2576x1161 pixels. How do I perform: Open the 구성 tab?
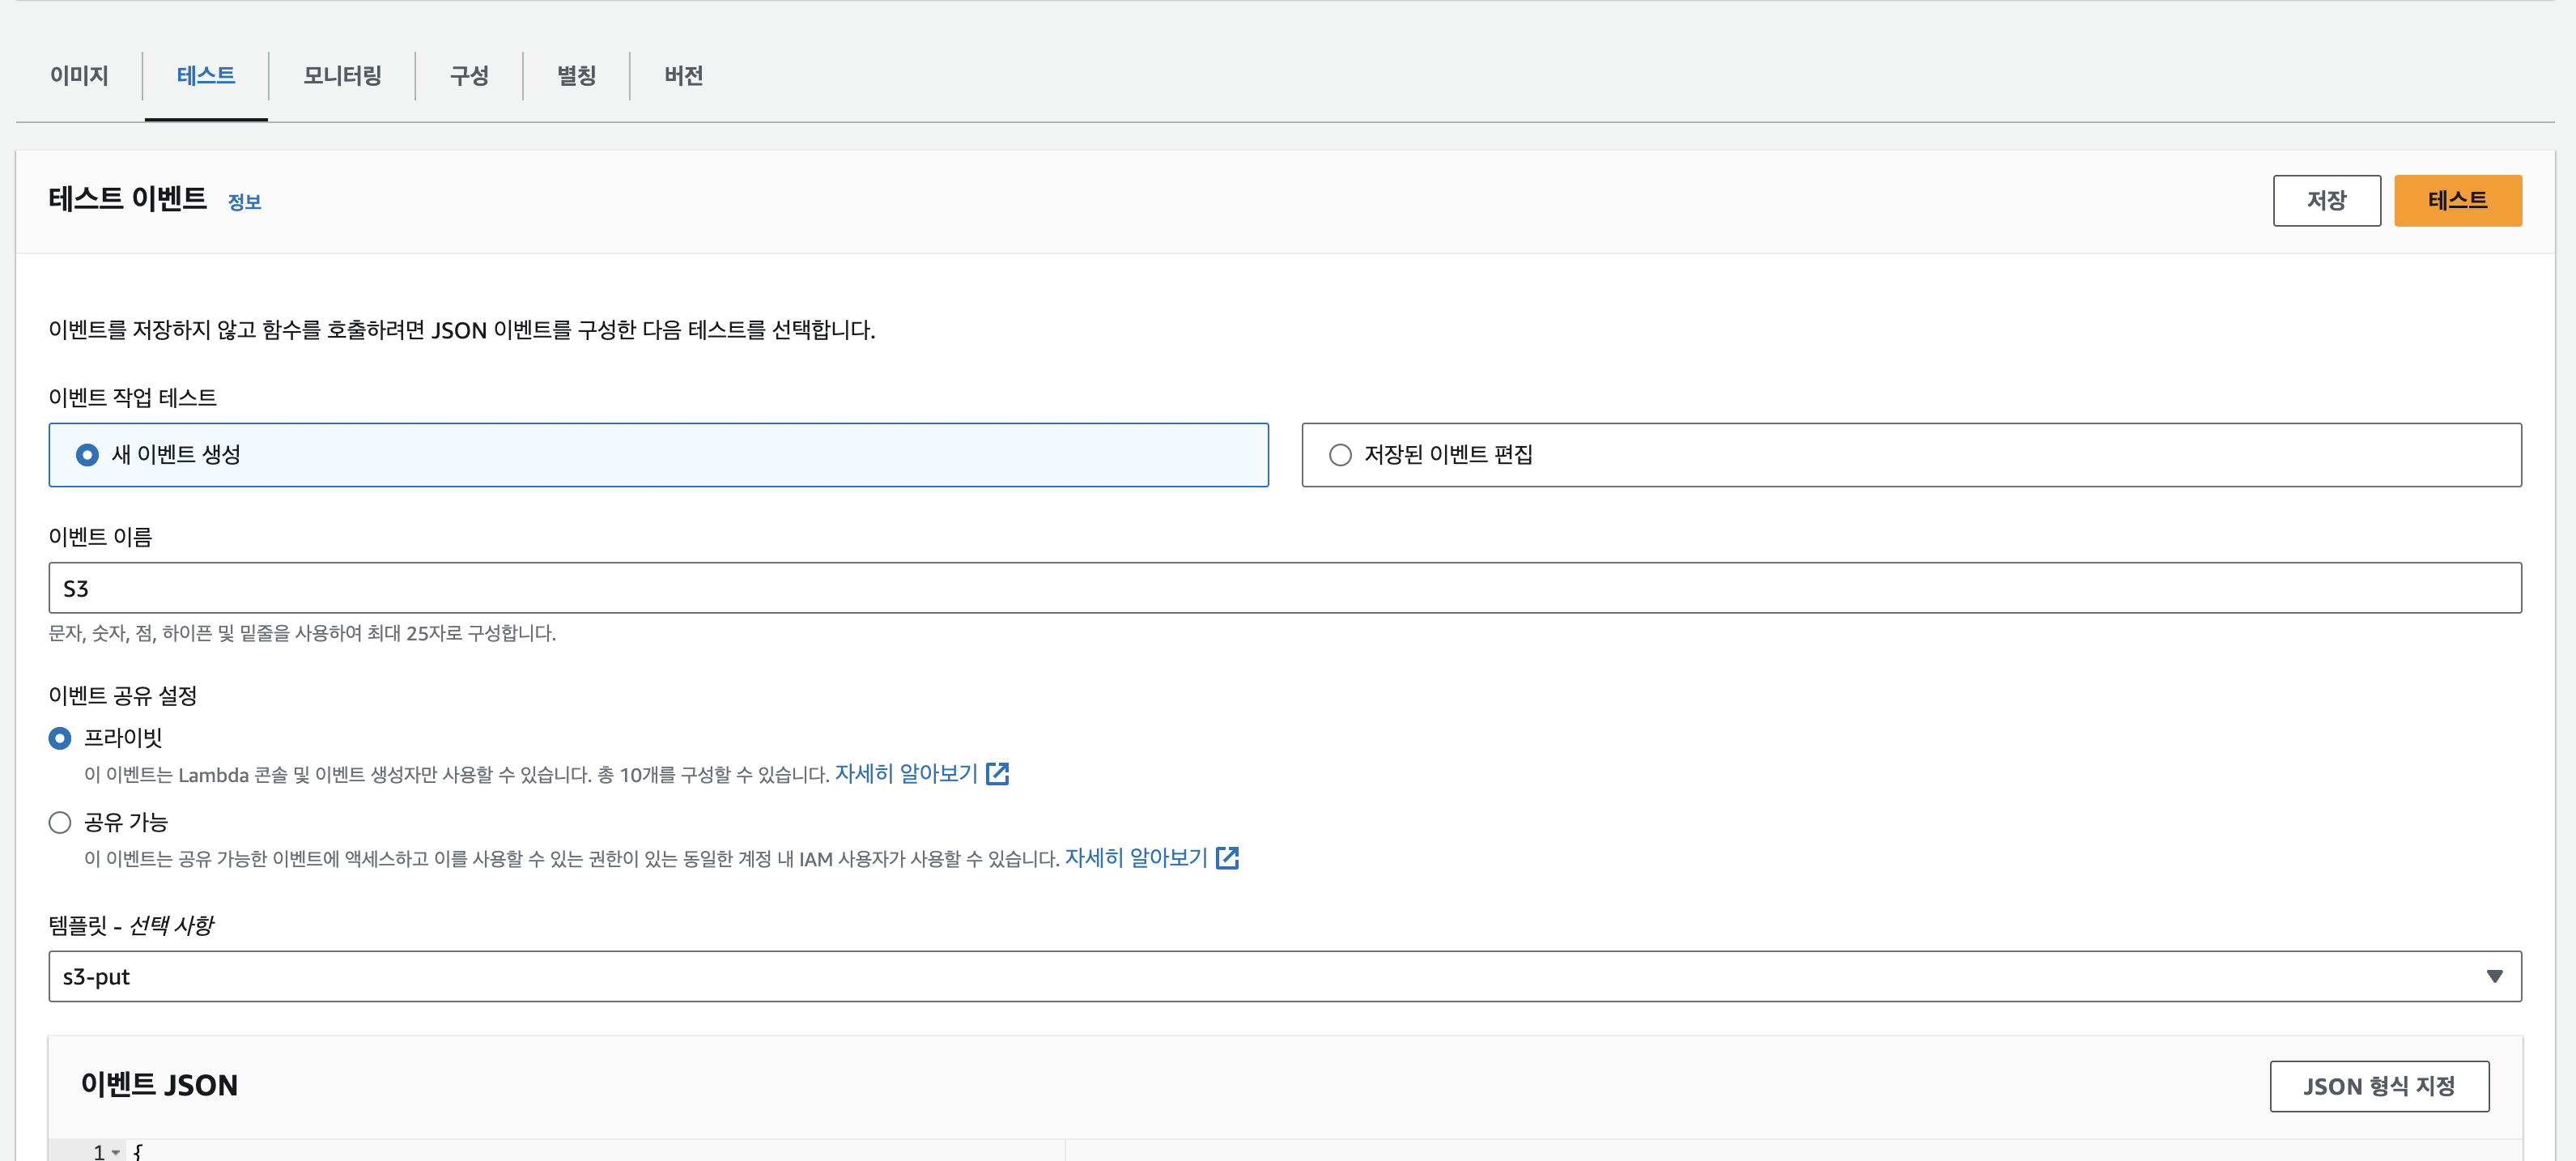click(x=469, y=76)
